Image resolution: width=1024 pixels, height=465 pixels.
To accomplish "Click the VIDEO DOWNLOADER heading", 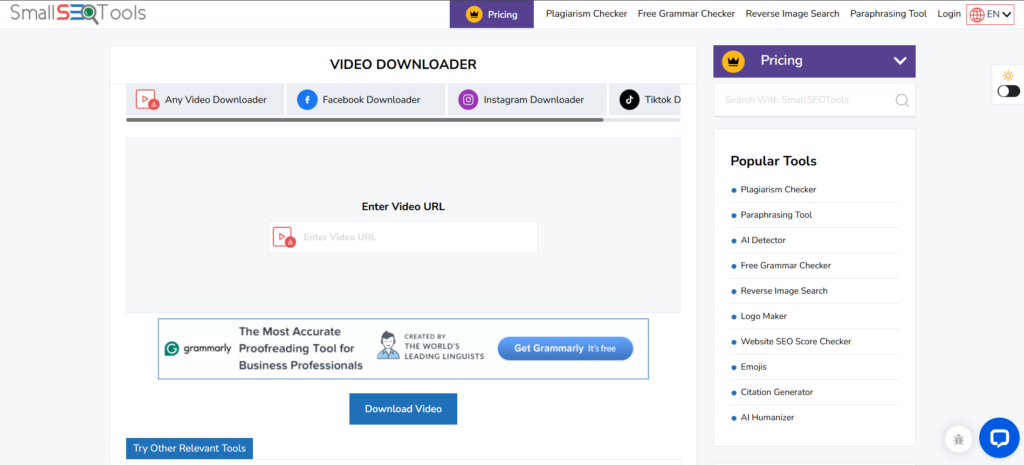I will 403,65.
